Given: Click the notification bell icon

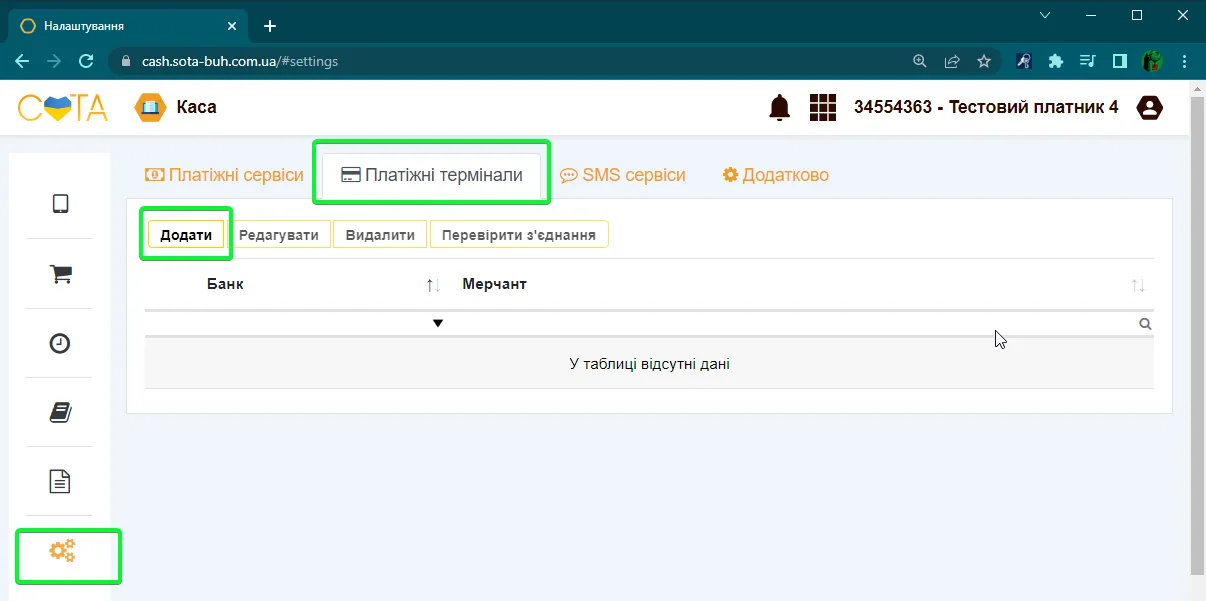Looking at the screenshot, I should click(x=779, y=107).
